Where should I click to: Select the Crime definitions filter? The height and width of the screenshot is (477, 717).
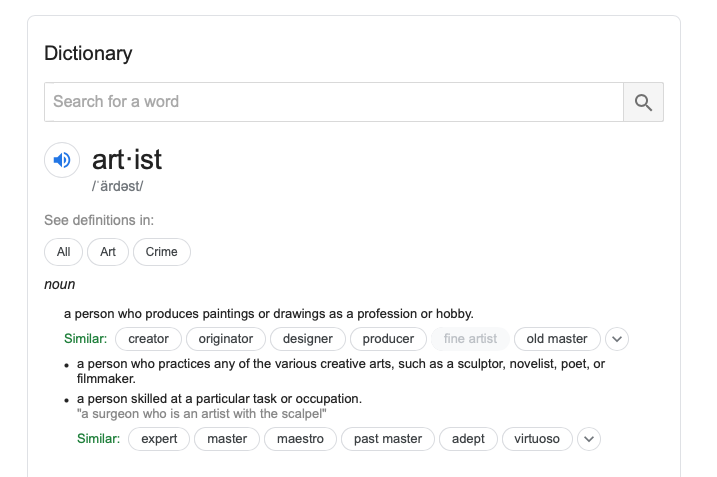161,252
